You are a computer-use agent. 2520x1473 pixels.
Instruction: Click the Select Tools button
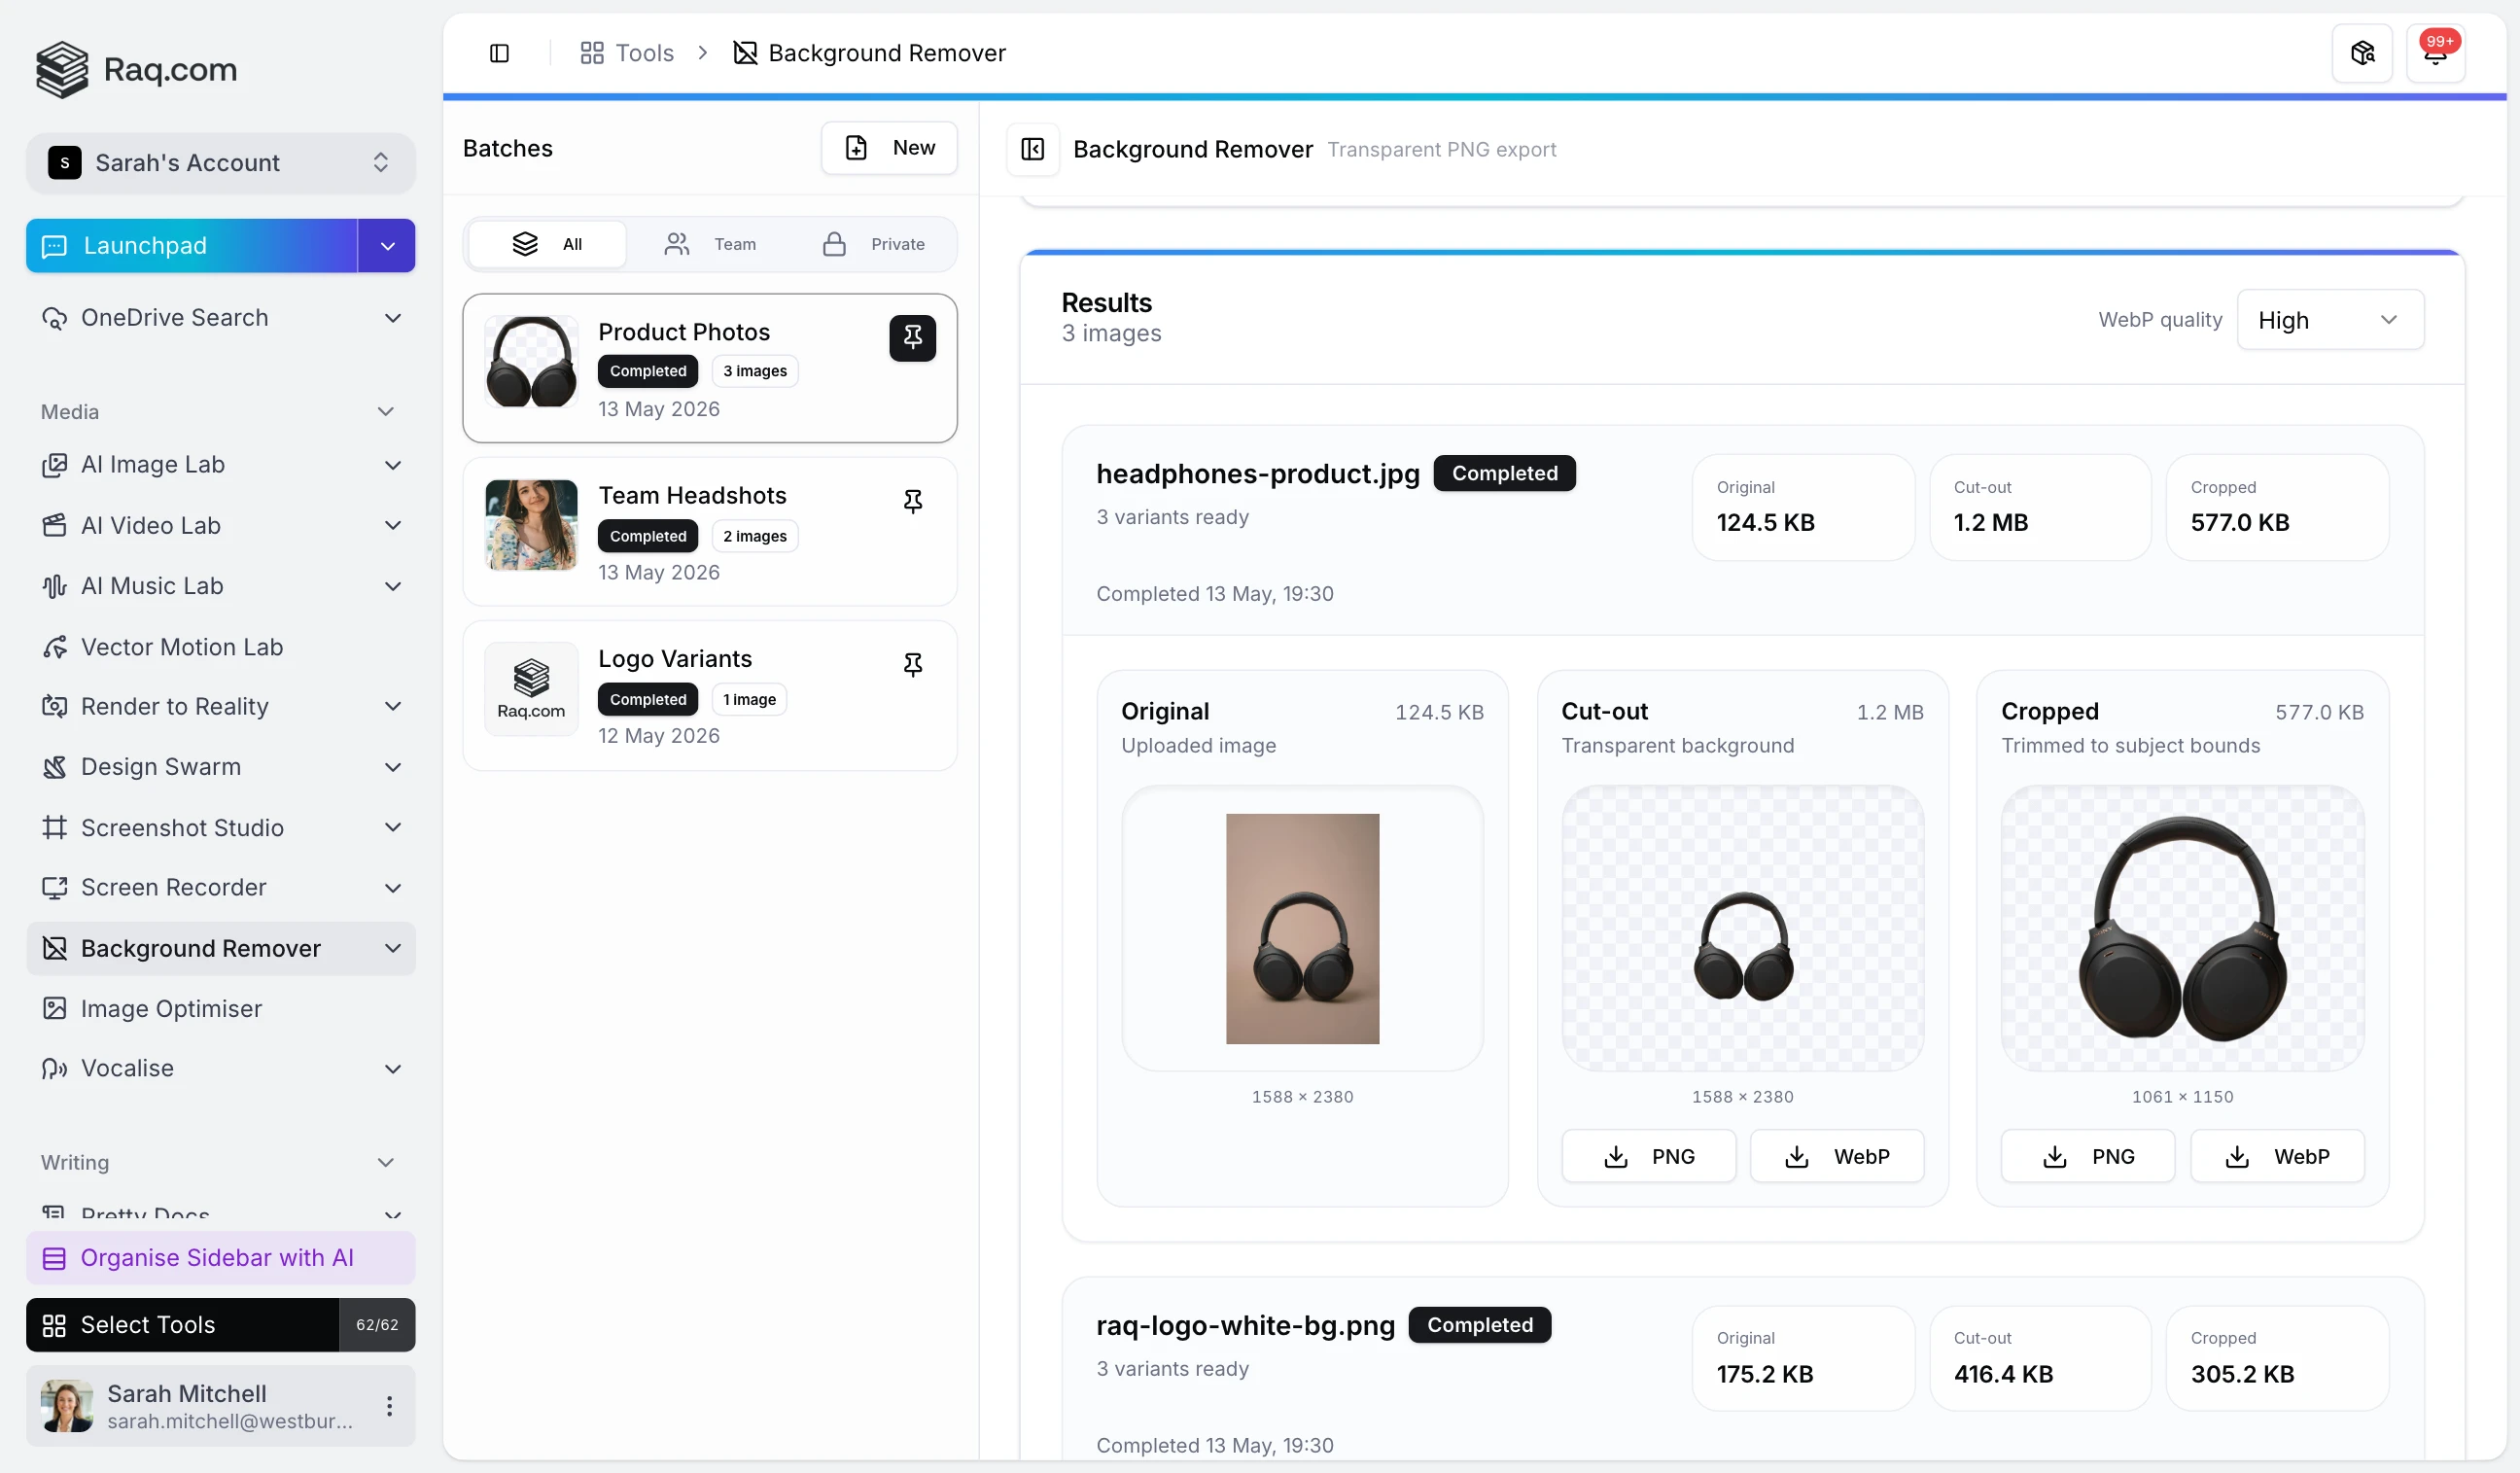(x=182, y=1326)
